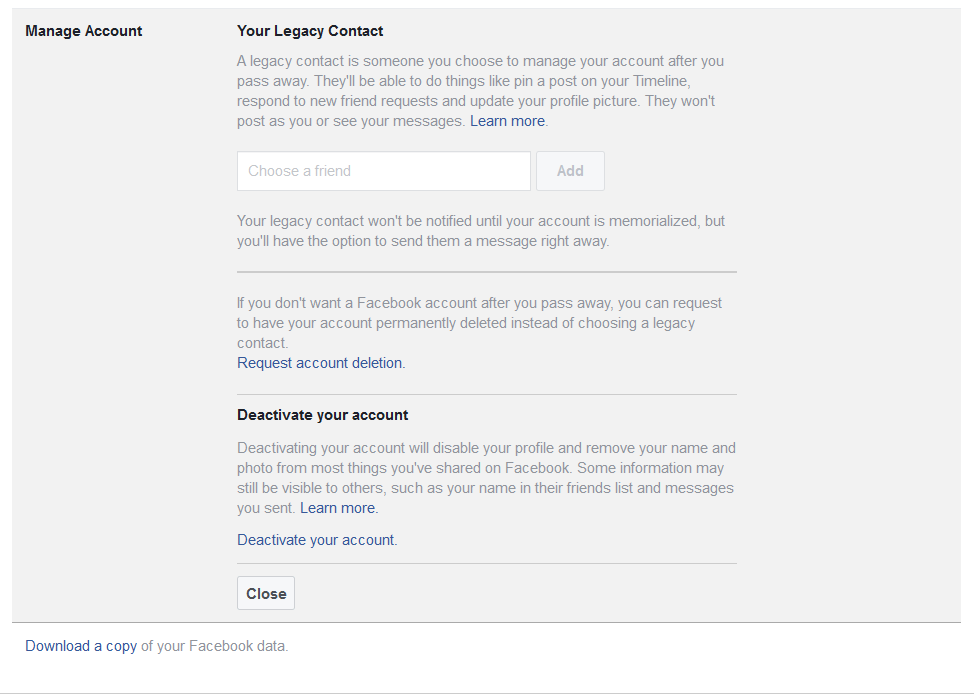Screen dimensions: 974x700
Task: Click the Add legacy contact button
Action: pyautogui.click(x=570, y=171)
